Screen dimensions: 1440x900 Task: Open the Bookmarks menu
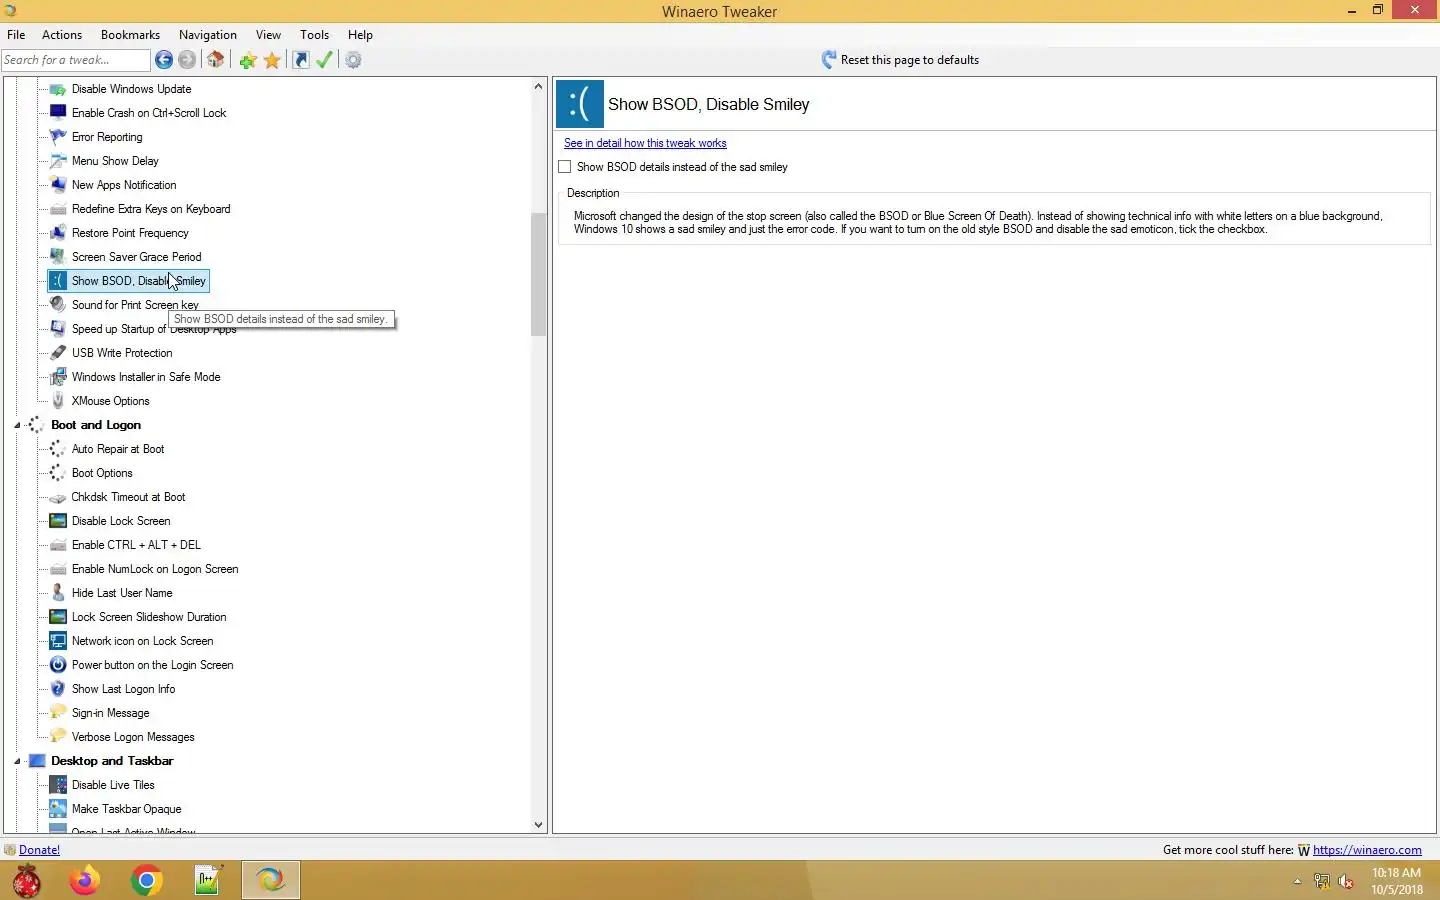(130, 34)
